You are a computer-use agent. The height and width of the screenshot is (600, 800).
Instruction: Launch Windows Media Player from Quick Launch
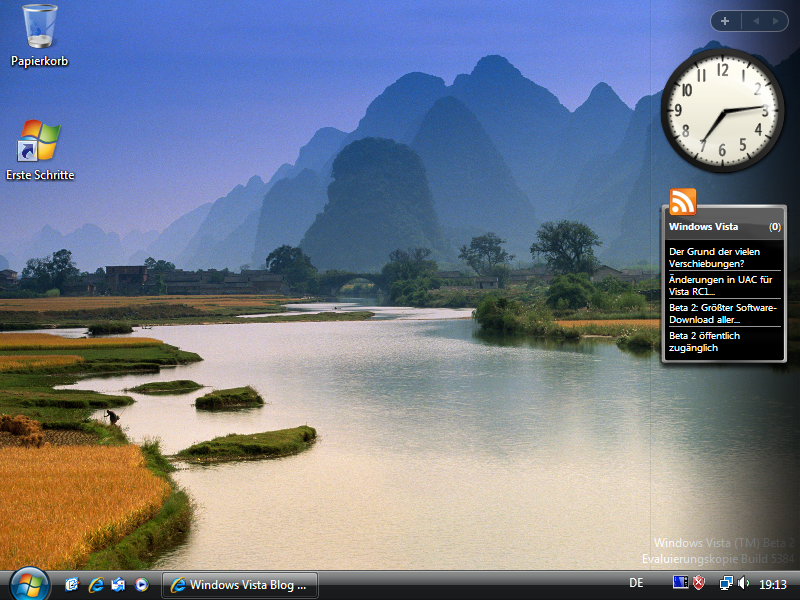pos(141,584)
